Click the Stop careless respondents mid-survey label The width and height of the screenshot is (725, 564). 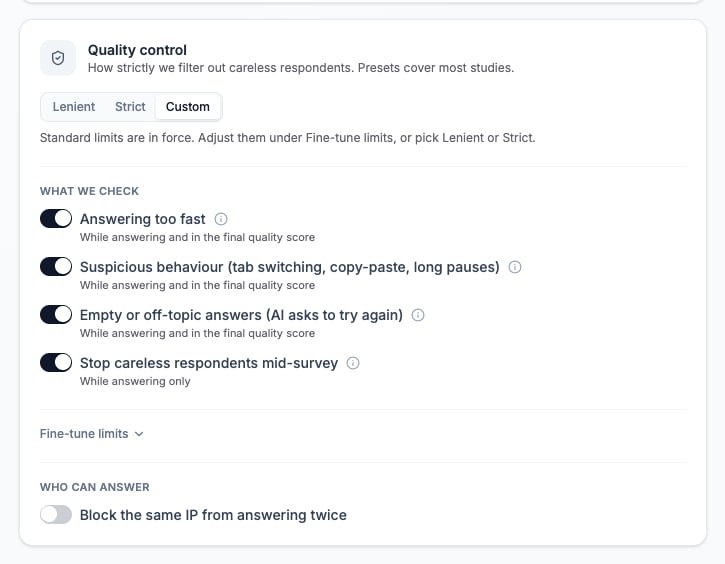click(209, 363)
